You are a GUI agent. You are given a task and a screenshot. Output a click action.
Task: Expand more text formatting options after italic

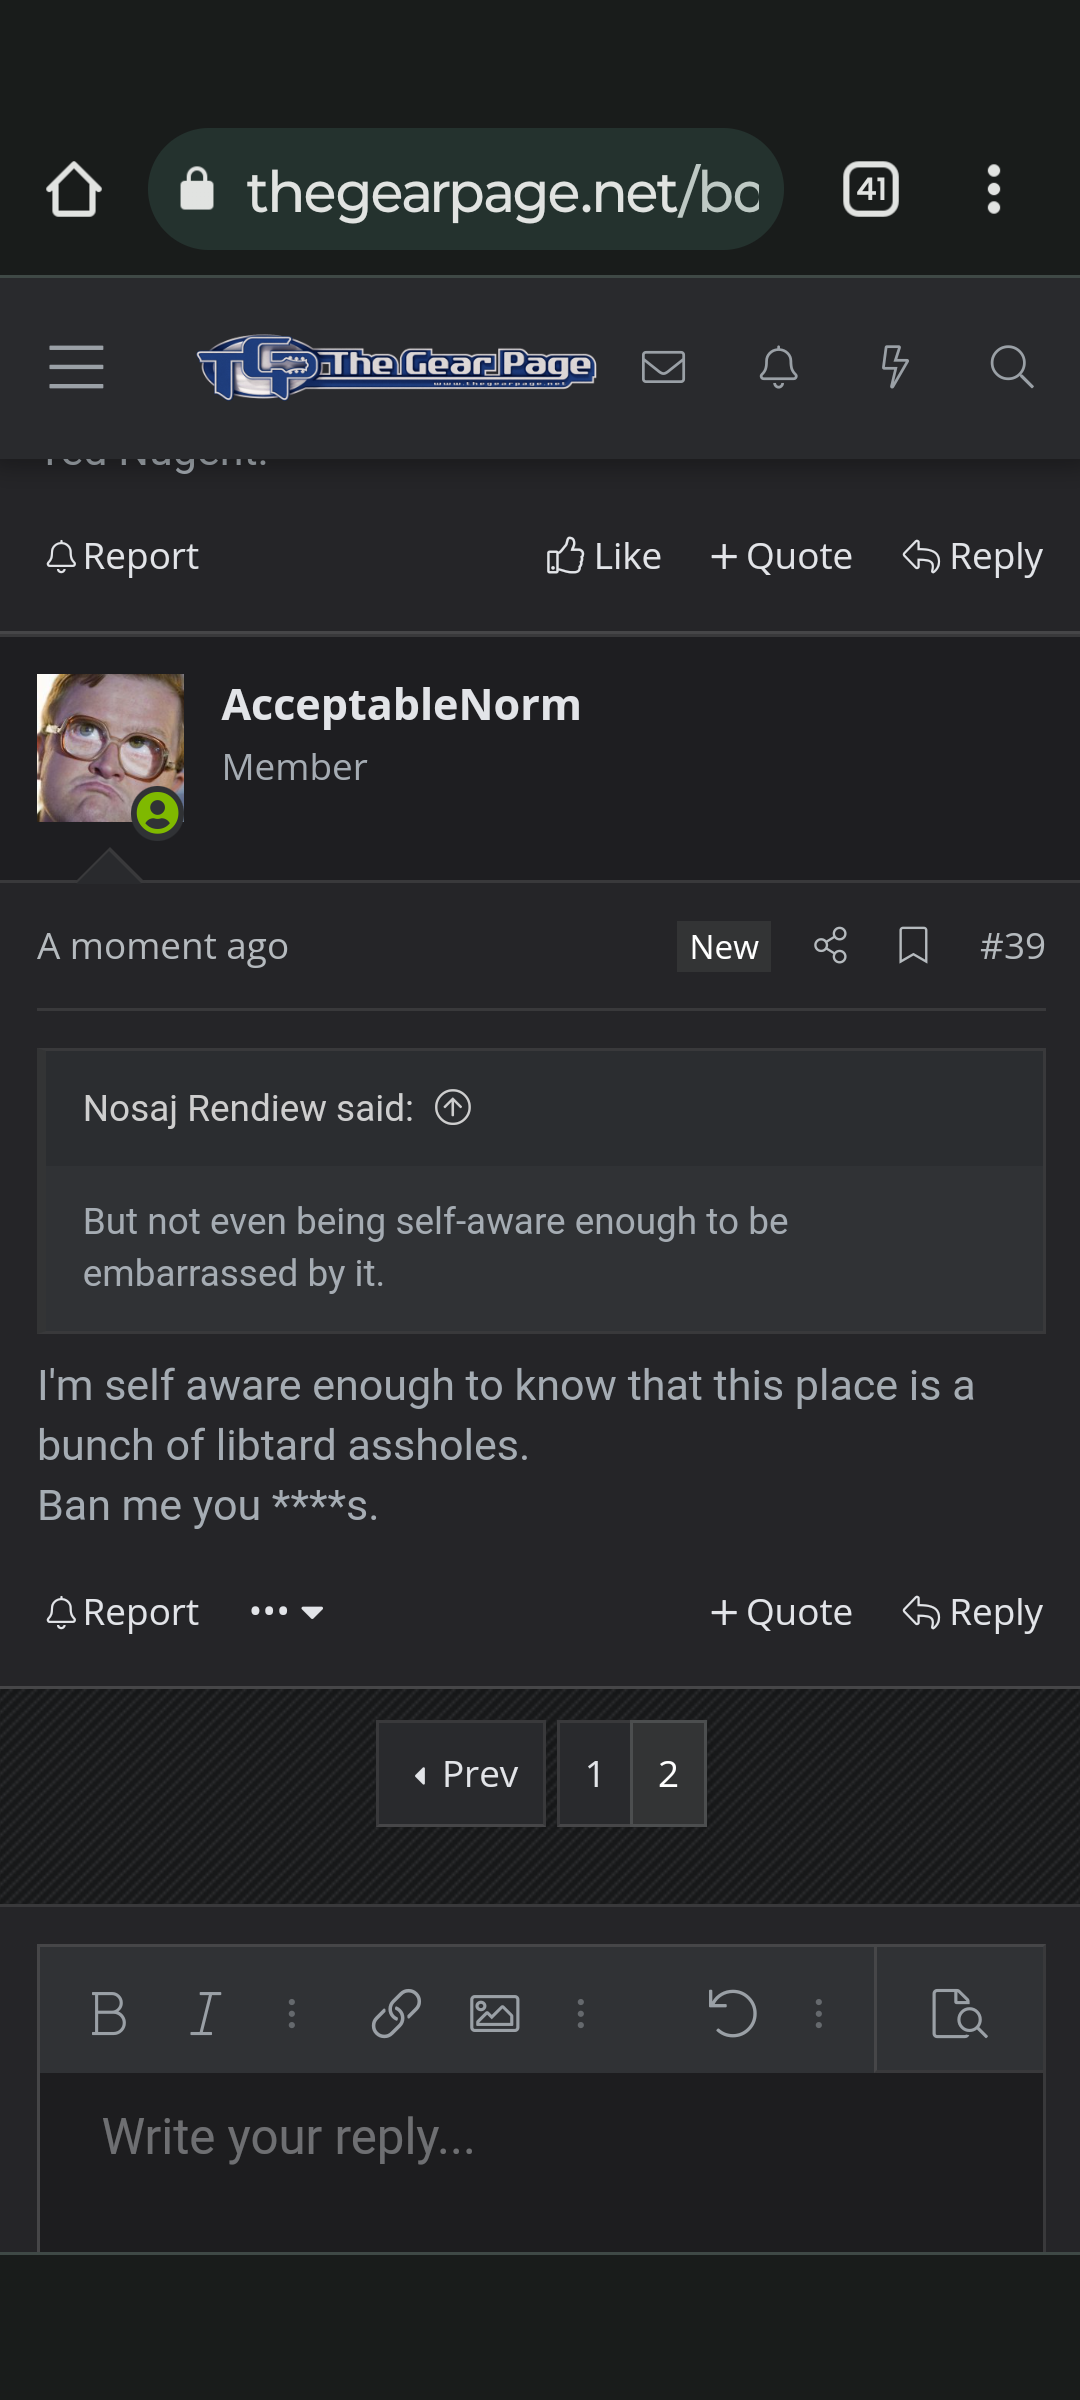pos(292,2013)
